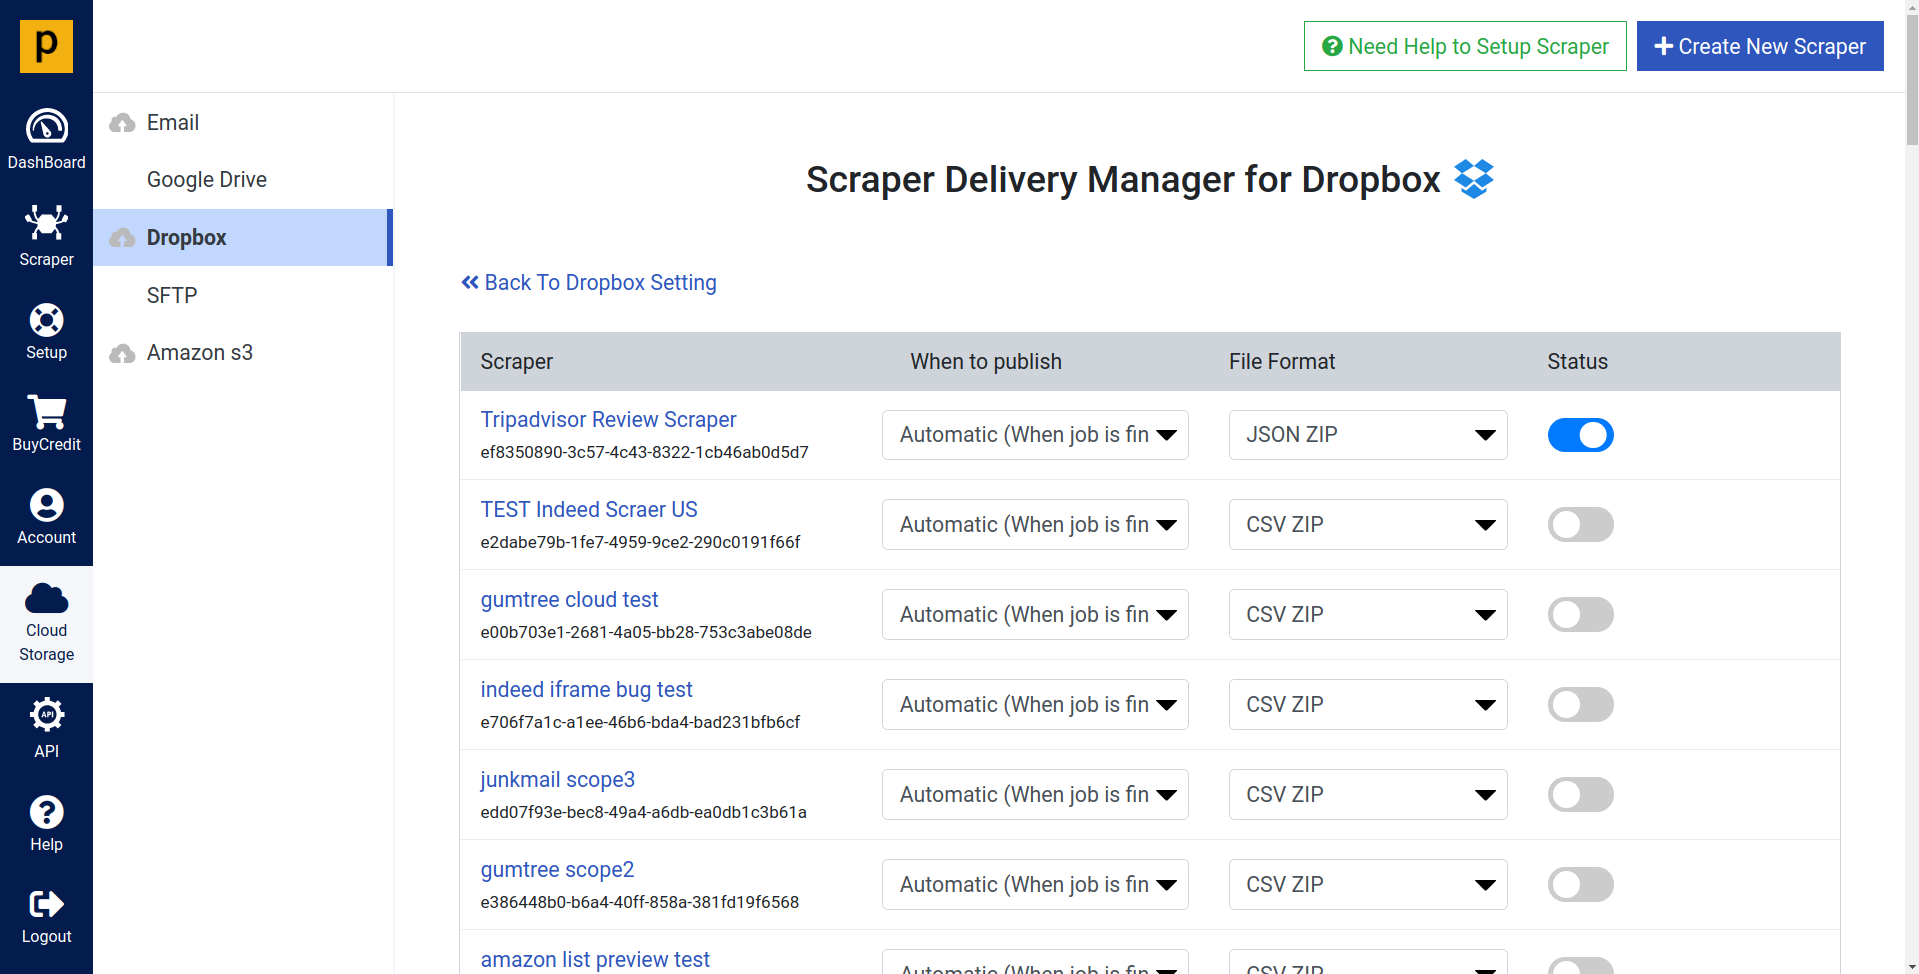Click the 'When to publish' column header
Viewport: 1919px width, 974px height.
[986, 362]
